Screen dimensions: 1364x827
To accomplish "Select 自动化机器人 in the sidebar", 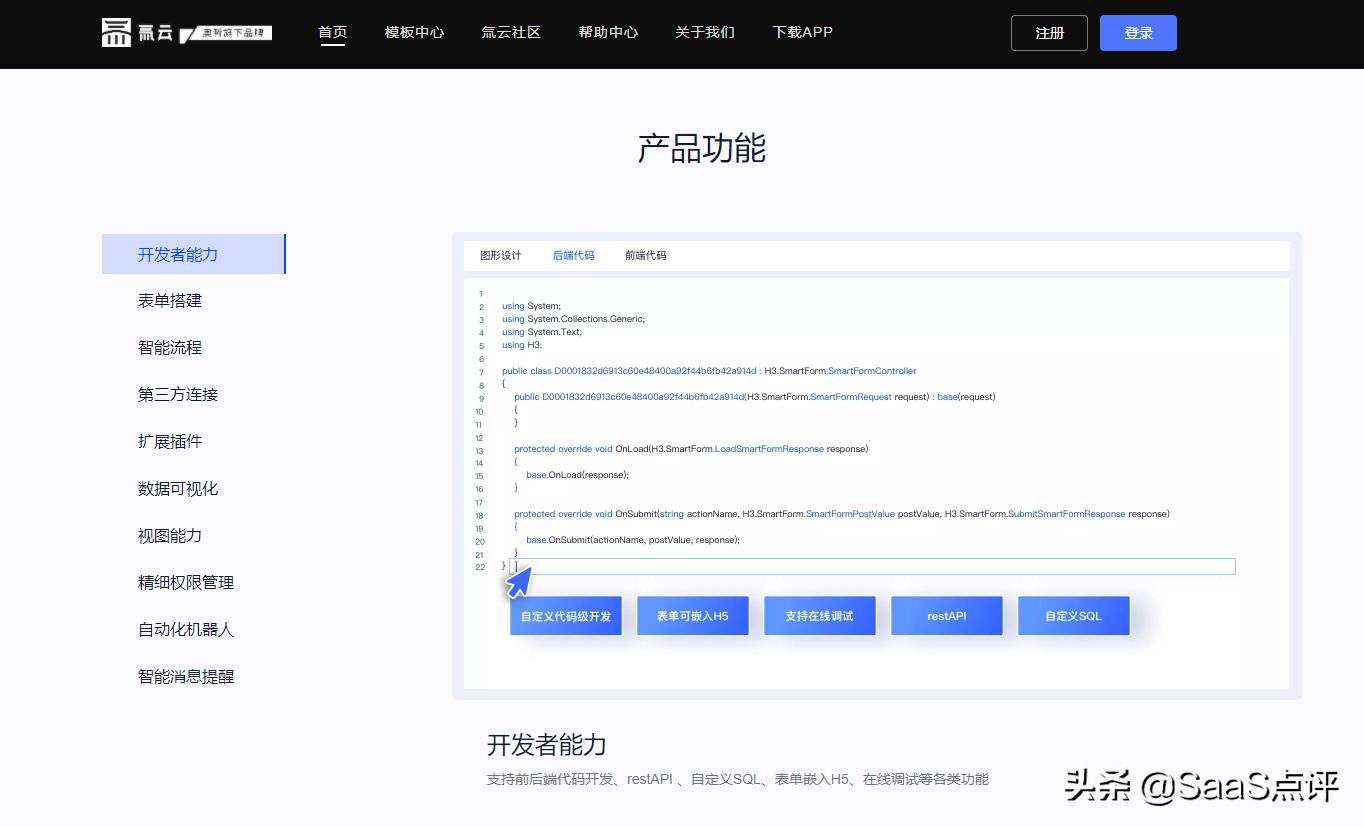I will pyautogui.click(x=186, y=630).
